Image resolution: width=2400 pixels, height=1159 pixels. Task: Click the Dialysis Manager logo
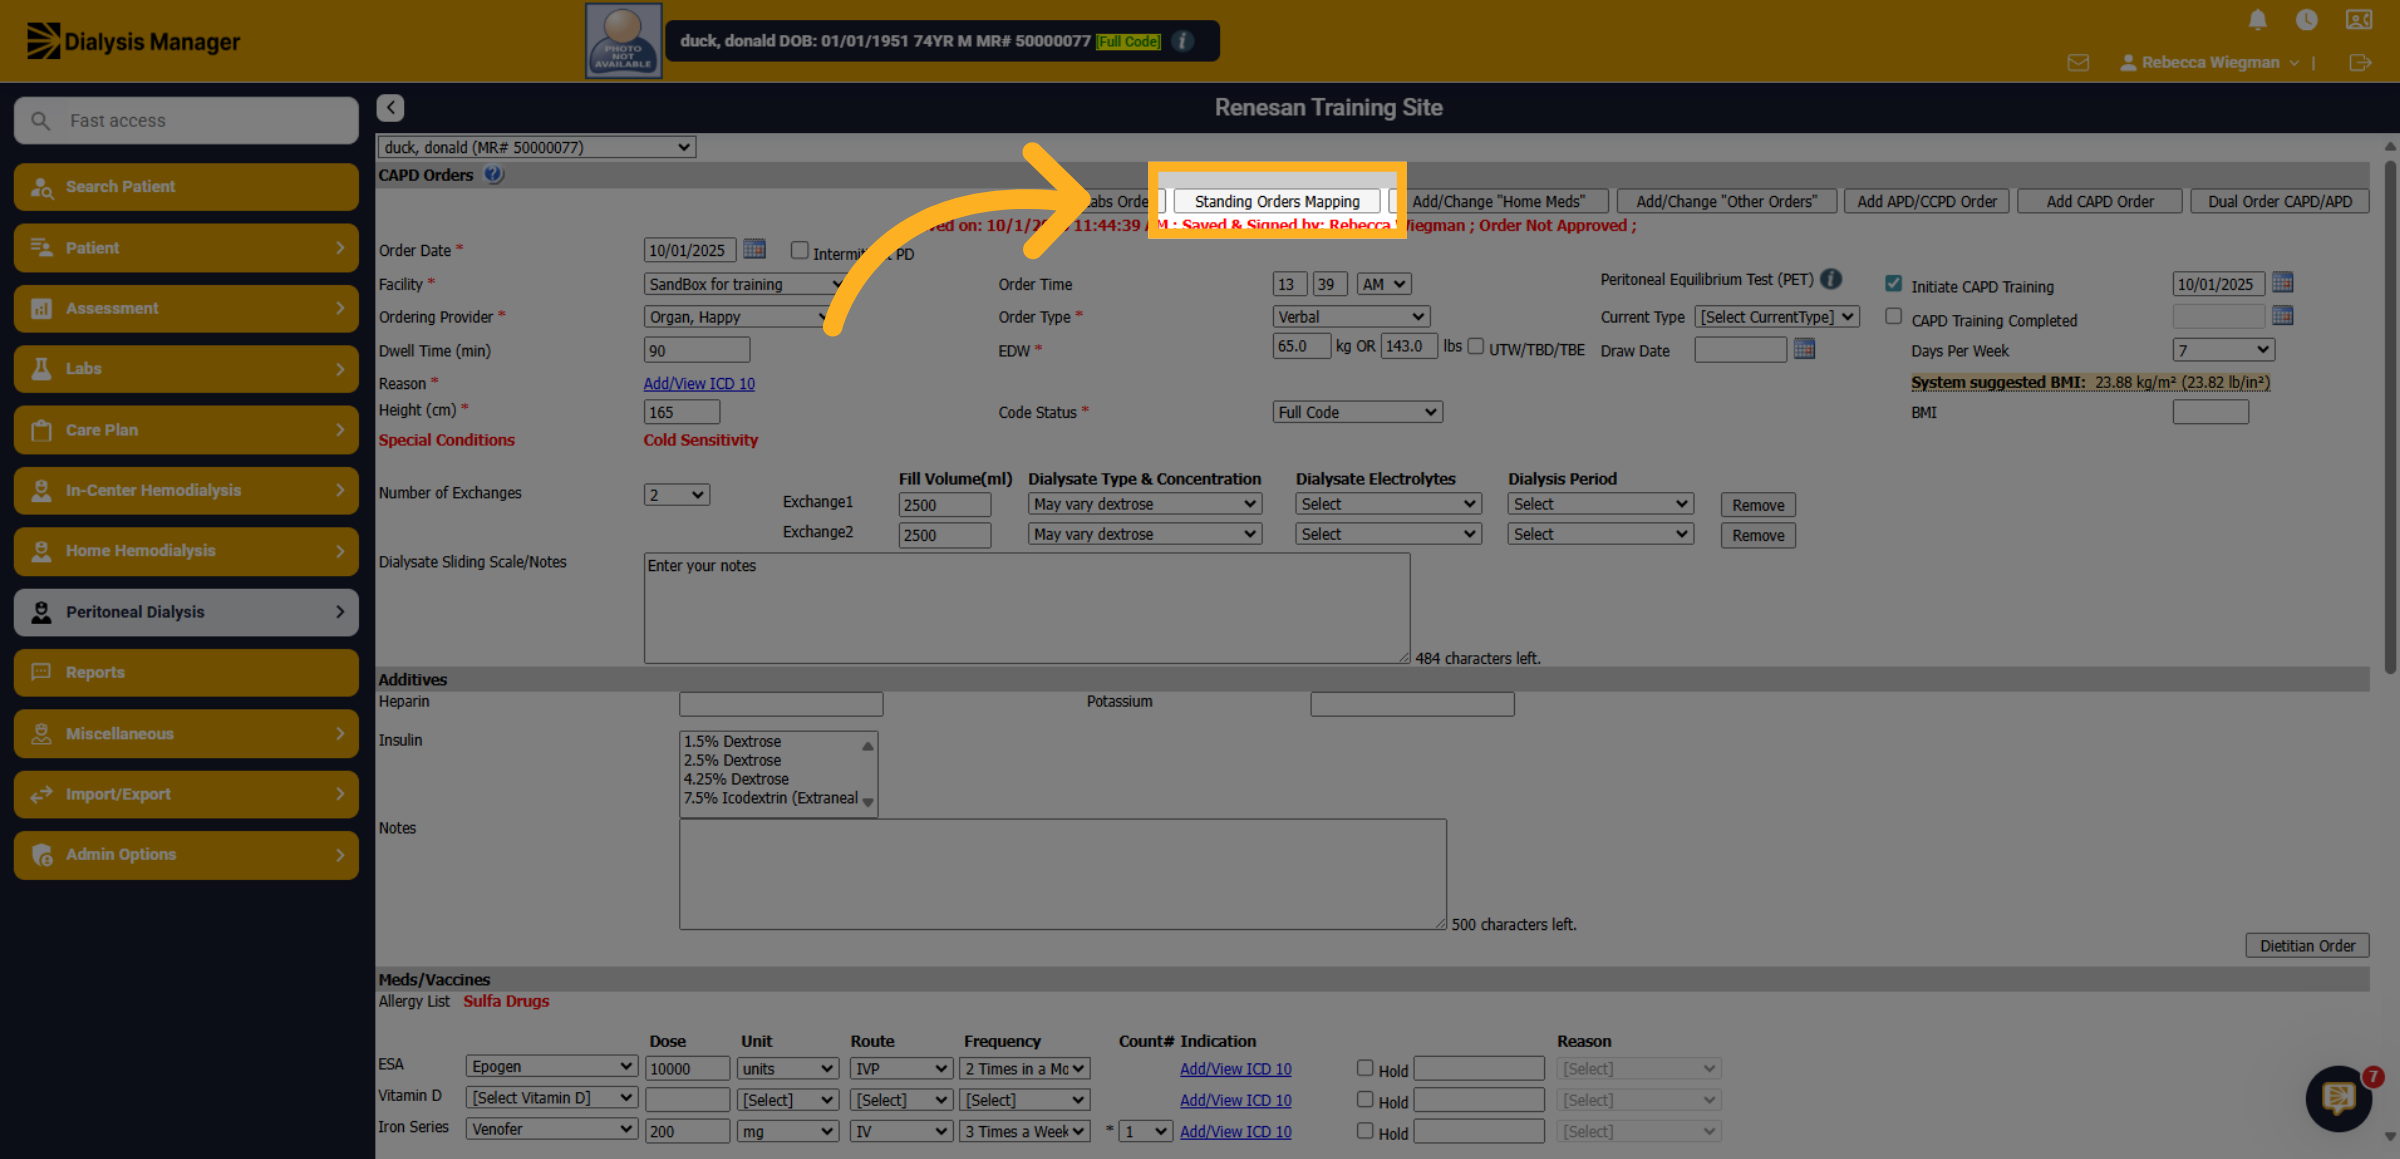(x=133, y=41)
